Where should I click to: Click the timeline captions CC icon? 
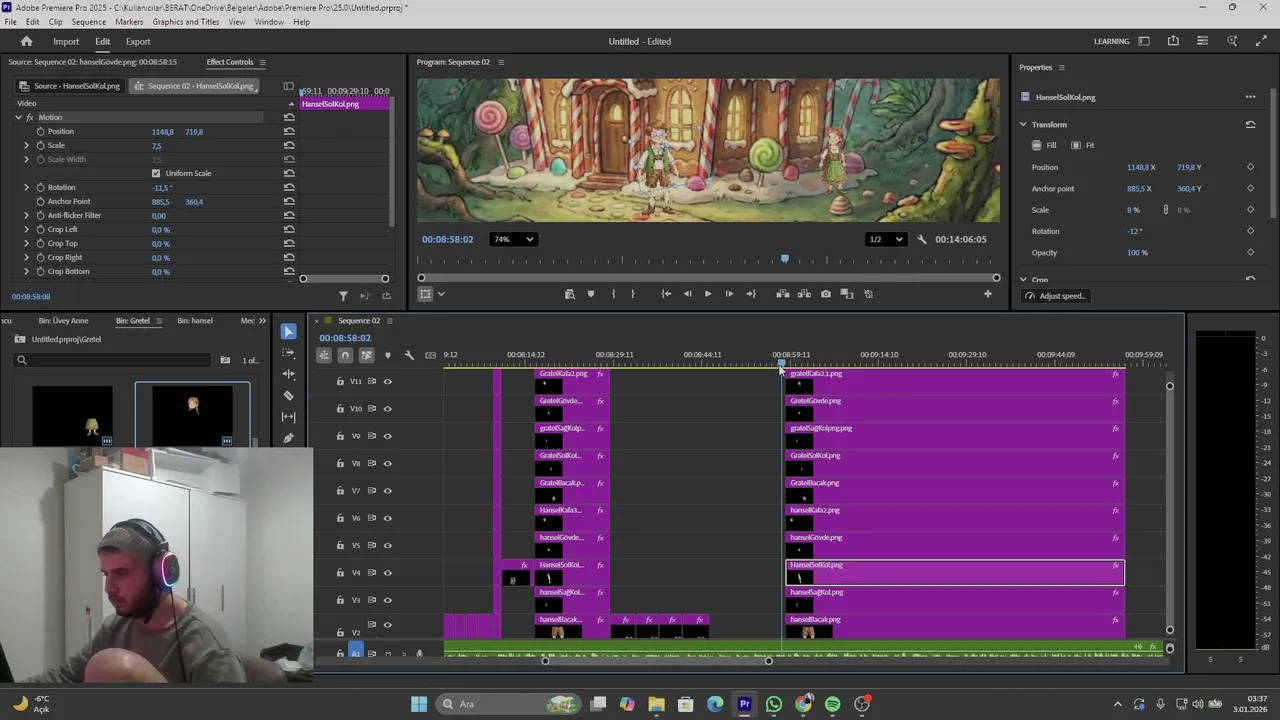coord(430,355)
